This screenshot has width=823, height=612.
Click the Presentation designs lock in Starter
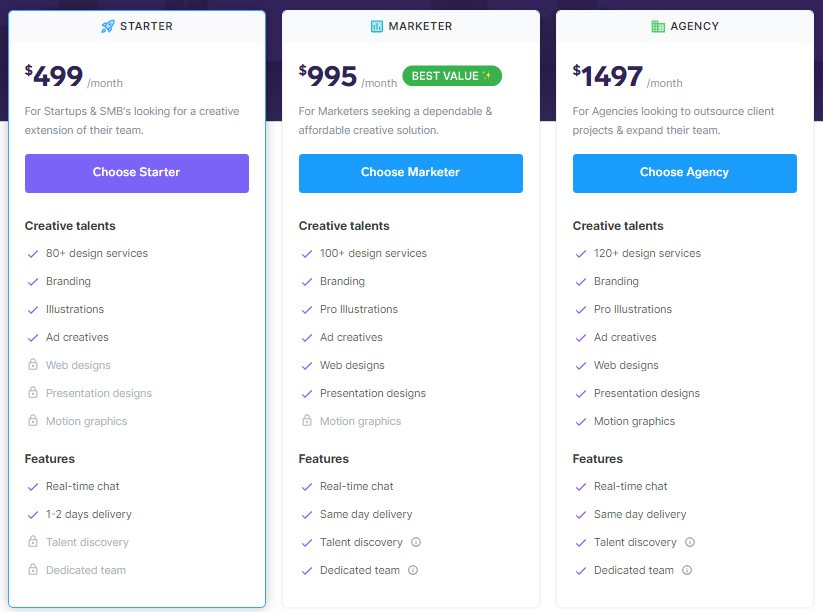(x=33, y=393)
